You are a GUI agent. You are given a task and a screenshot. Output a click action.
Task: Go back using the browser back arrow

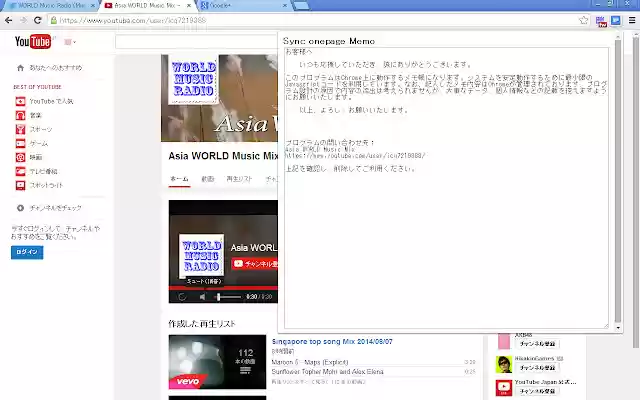[x=8, y=20]
